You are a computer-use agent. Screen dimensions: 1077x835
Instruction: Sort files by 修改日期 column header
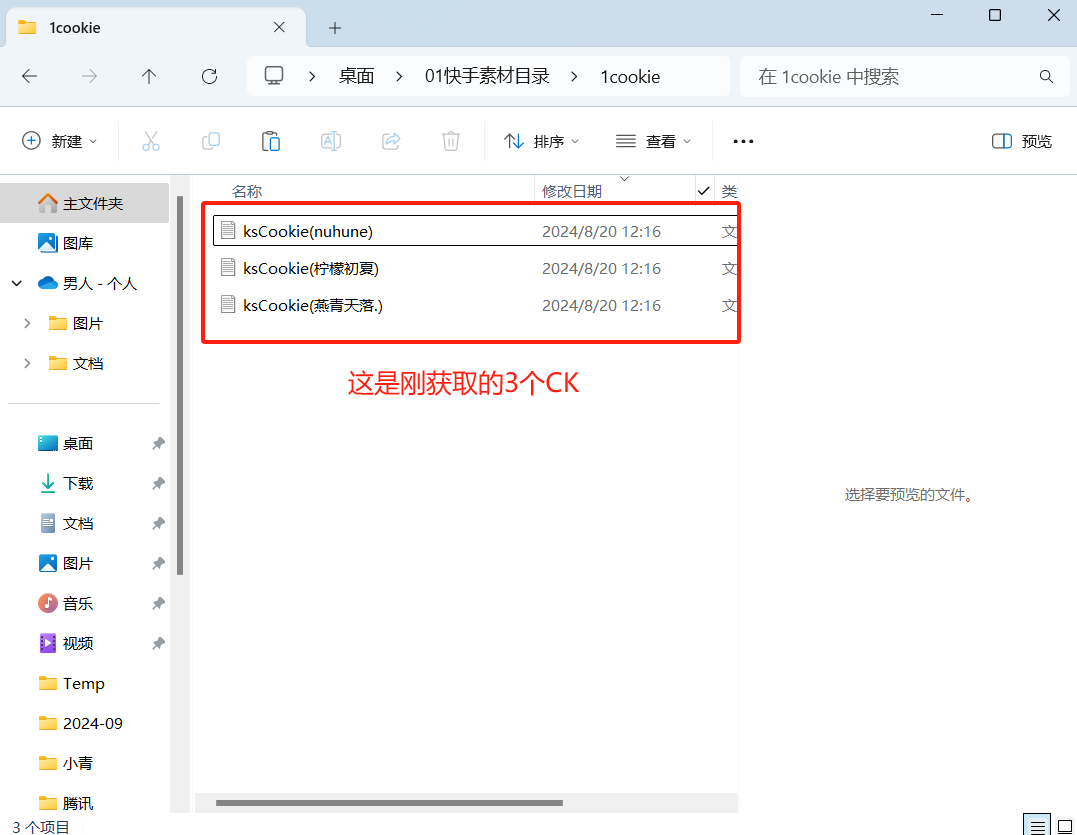pyautogui.click(x=572, y=191)
